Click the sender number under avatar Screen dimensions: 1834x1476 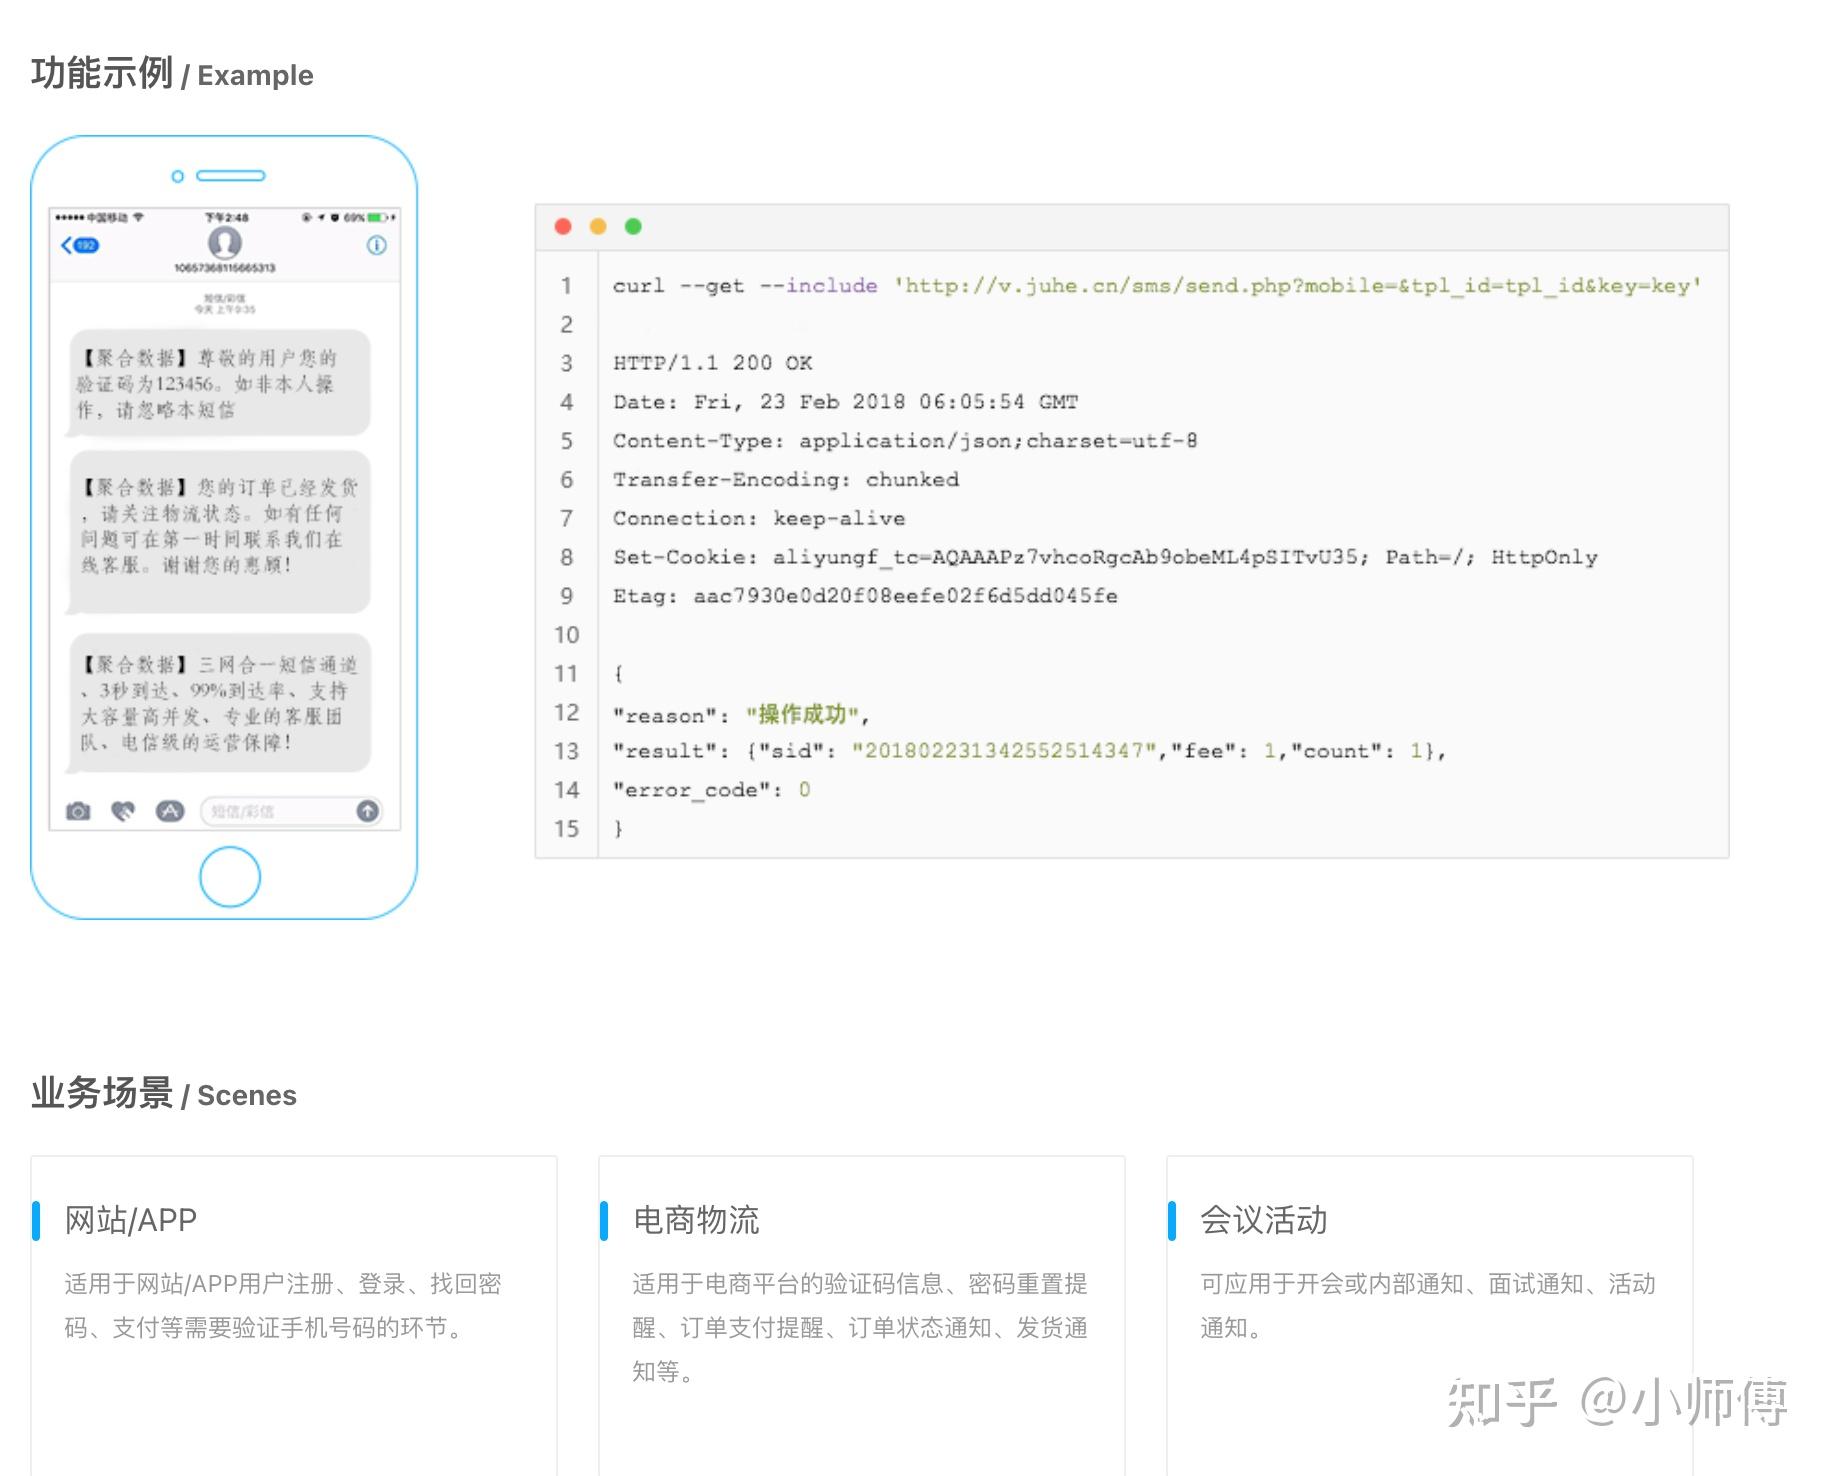pyautogui.click(x=225, y=268)
